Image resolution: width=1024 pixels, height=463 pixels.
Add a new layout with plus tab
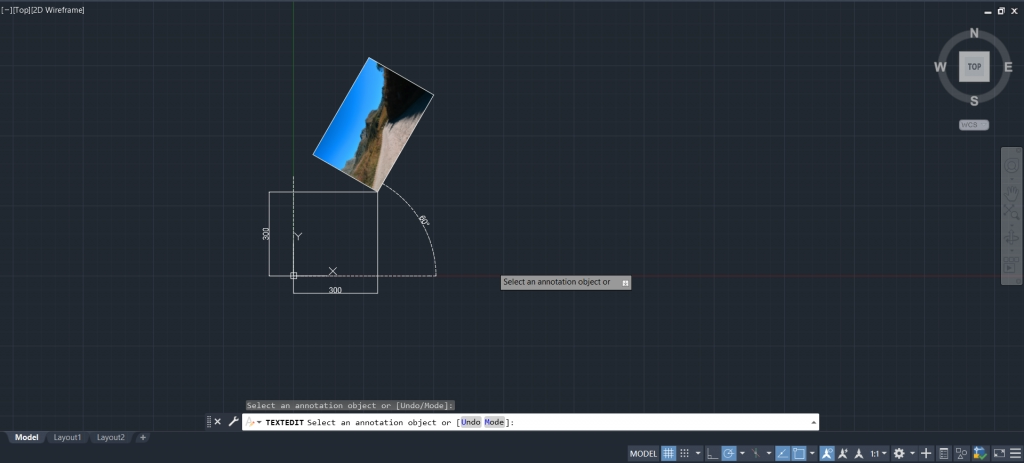143,438
